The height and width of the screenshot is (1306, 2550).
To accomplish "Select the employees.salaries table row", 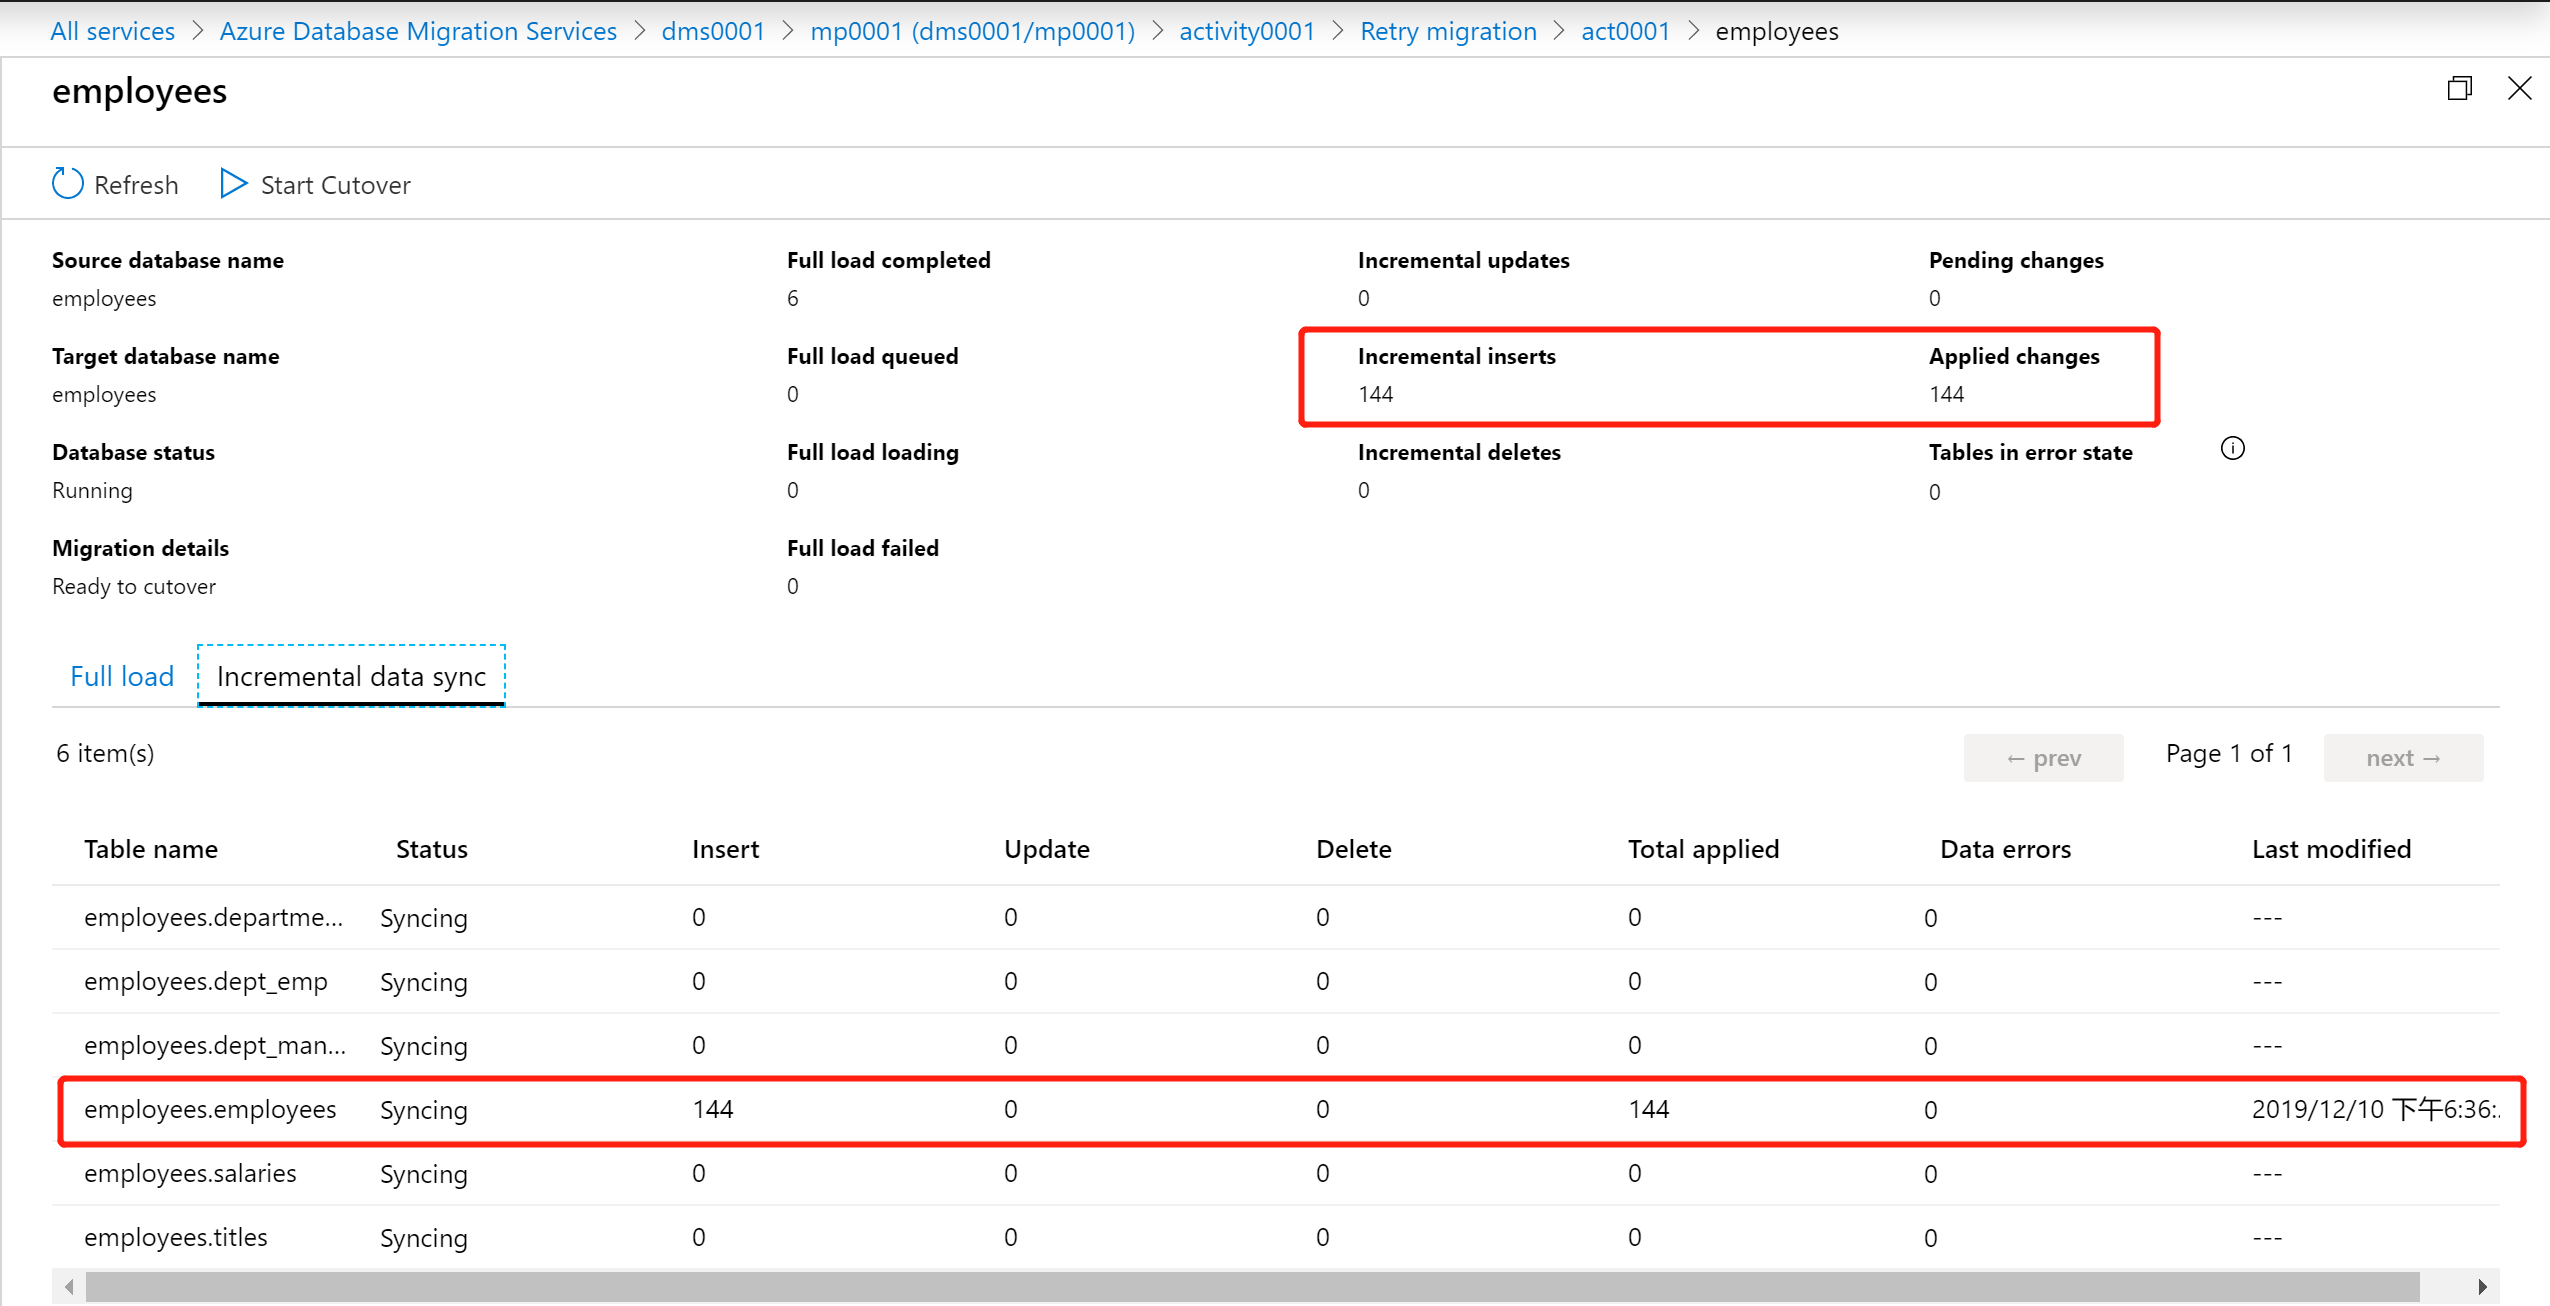I will click(x=190, y=1174).
